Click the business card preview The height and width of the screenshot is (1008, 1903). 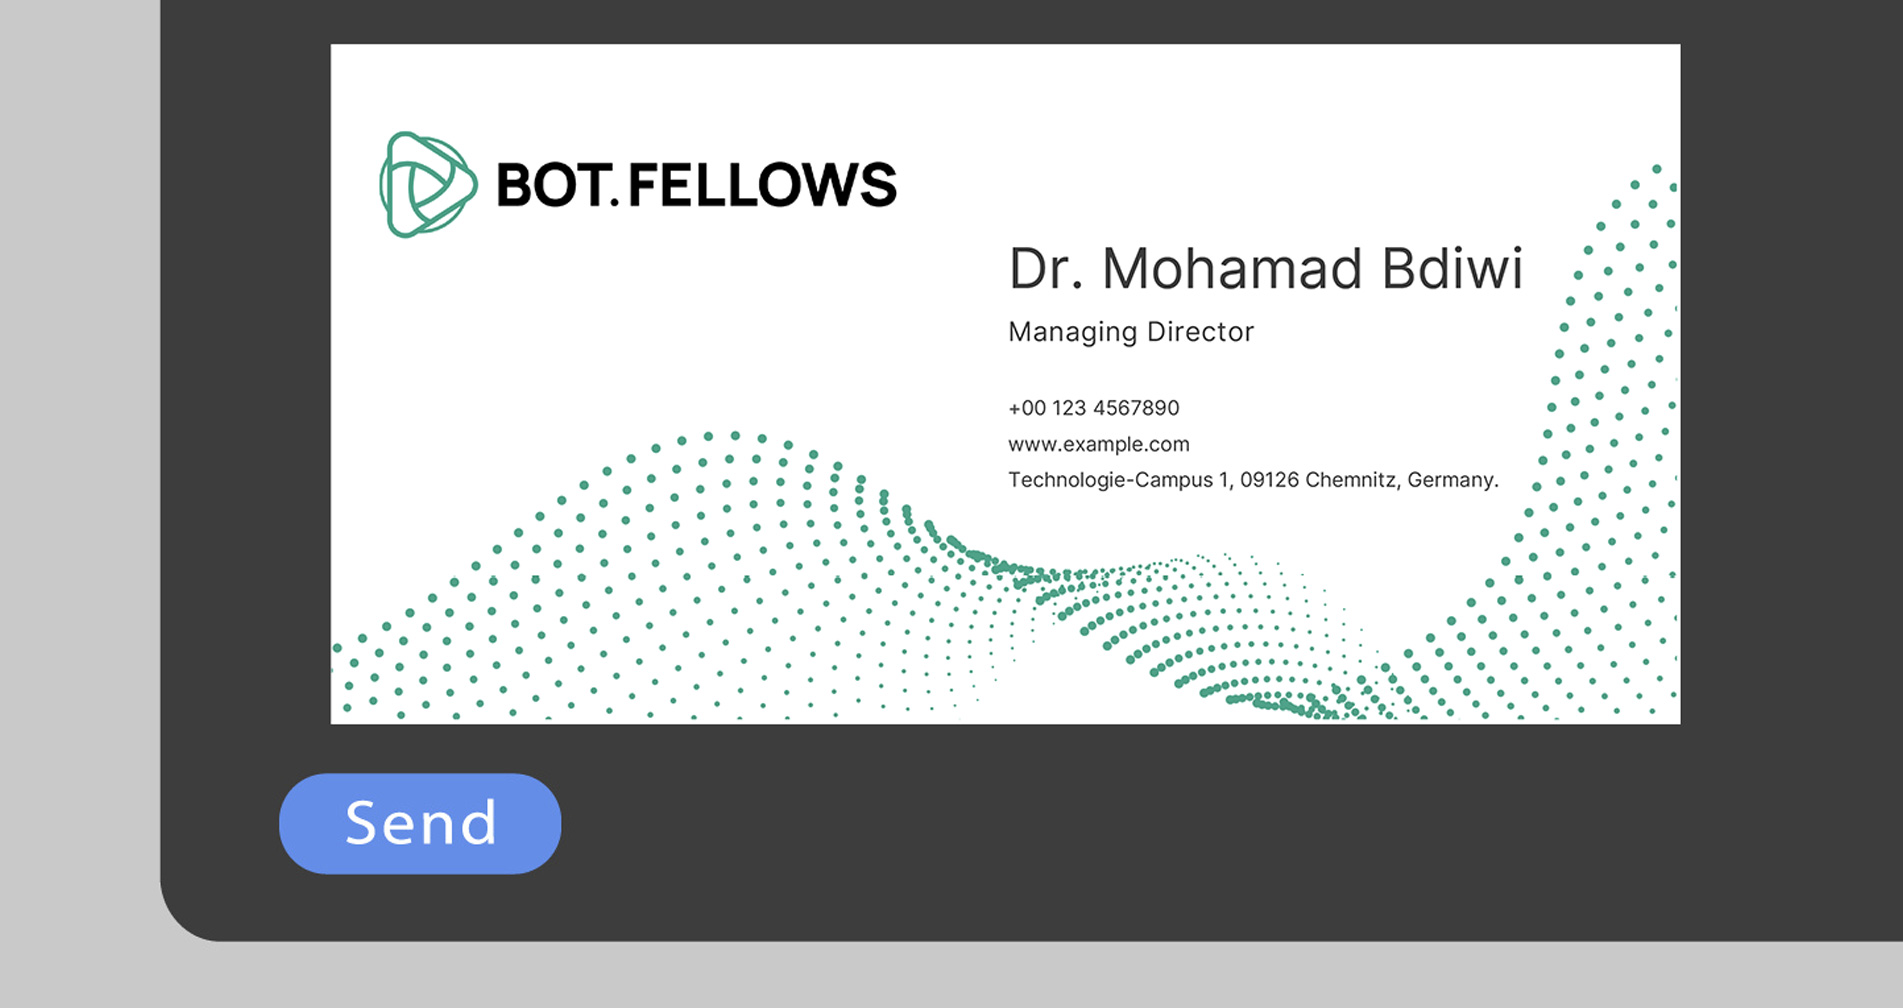[1005, 383]
